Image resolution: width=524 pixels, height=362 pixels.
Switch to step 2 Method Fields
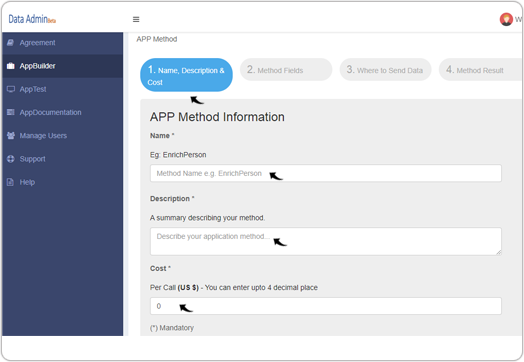point(286,70)
